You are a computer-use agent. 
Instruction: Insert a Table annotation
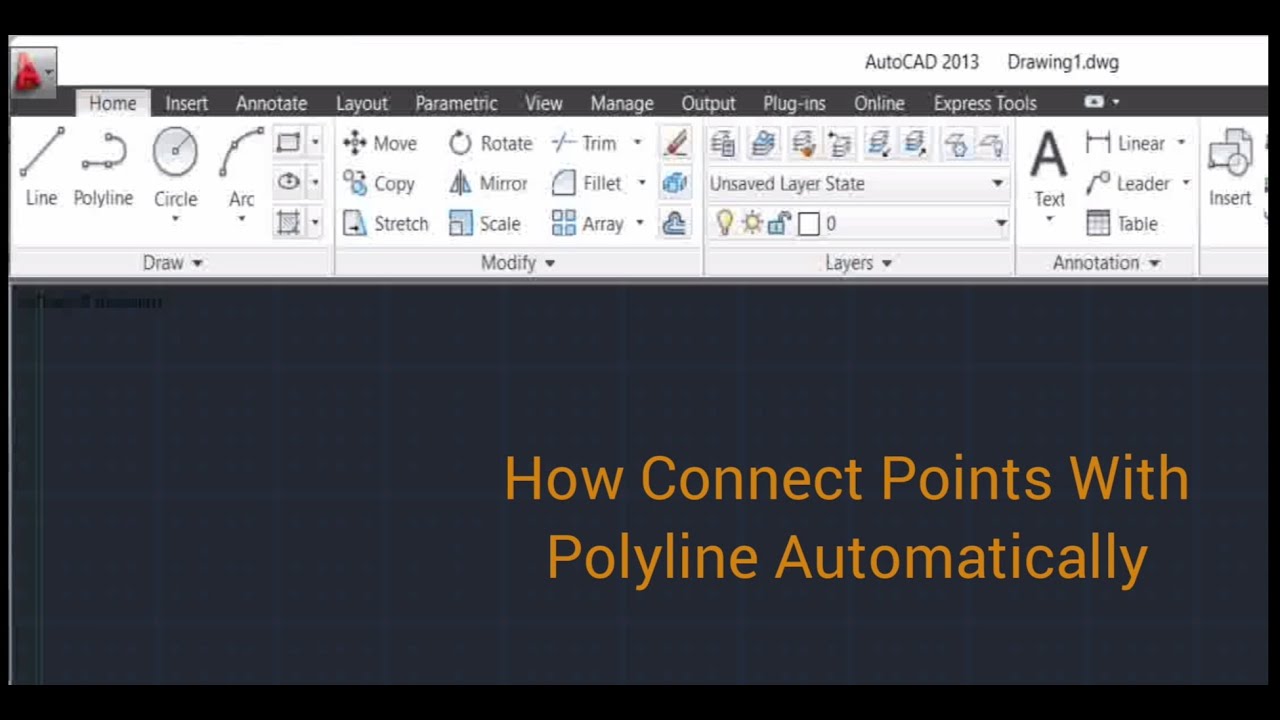1122,223
